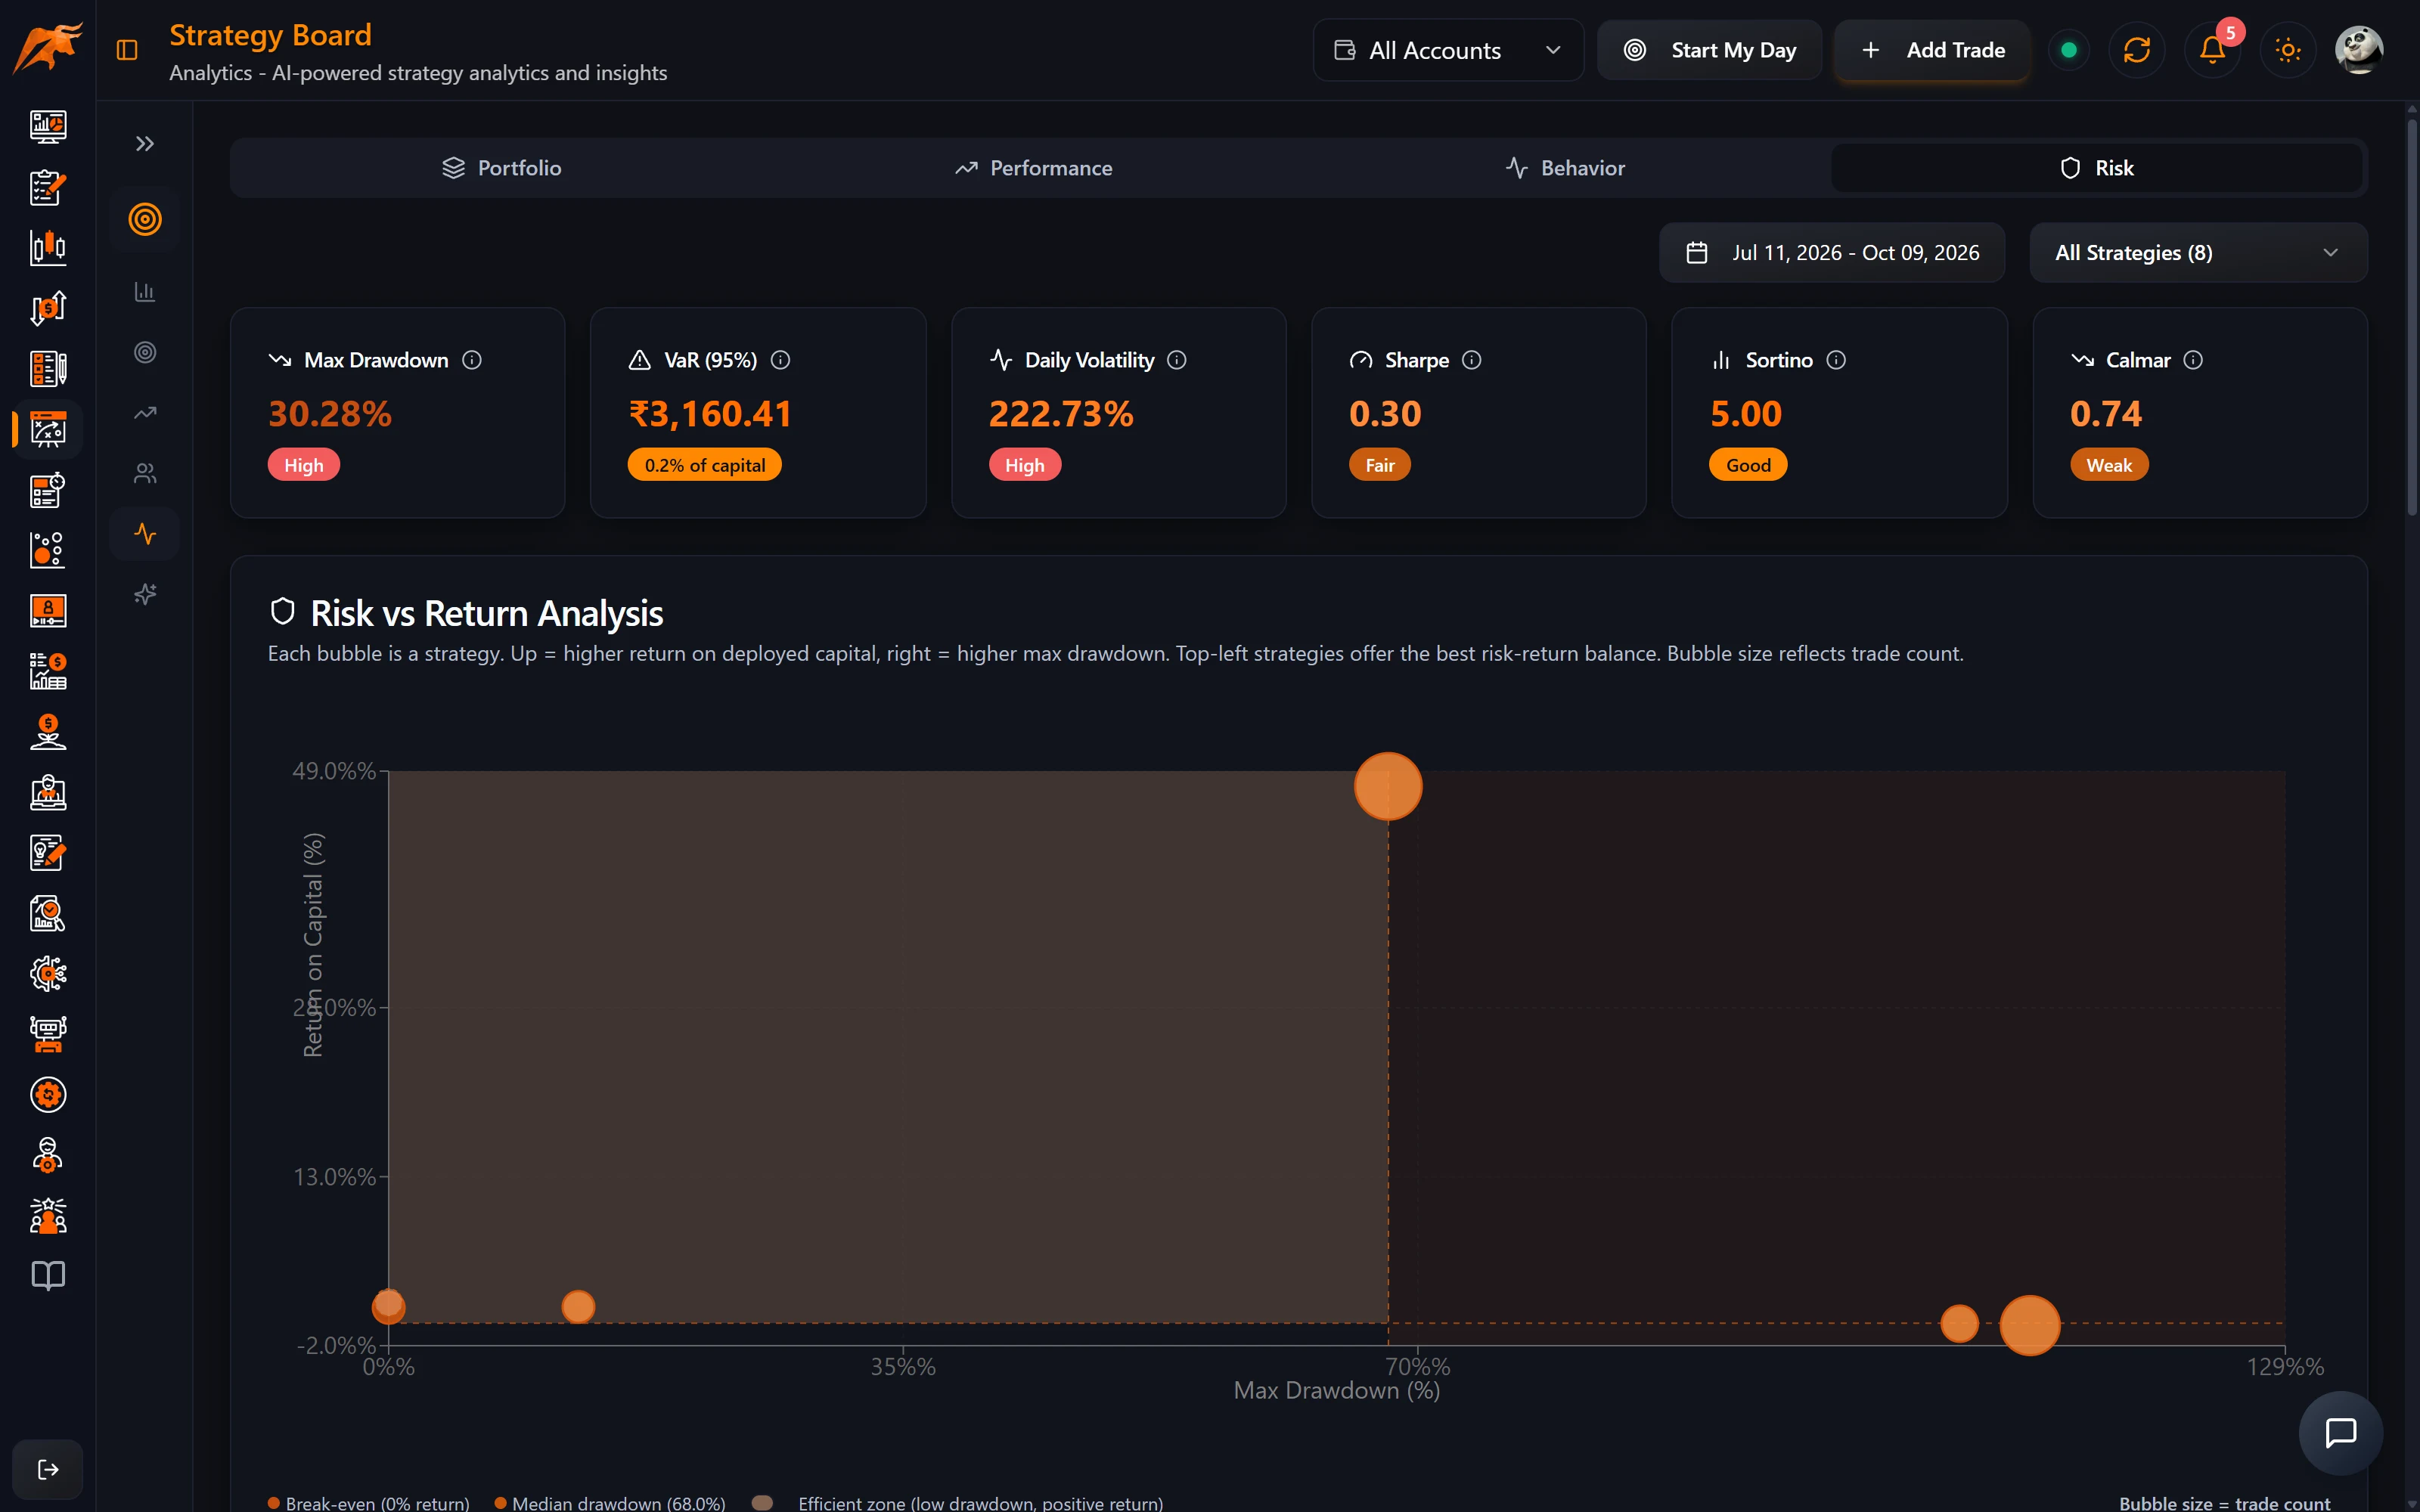Click the page vertical scrollbar
The height and width of the screenshot is (1512, 2420).
(x=2412, y=320)
